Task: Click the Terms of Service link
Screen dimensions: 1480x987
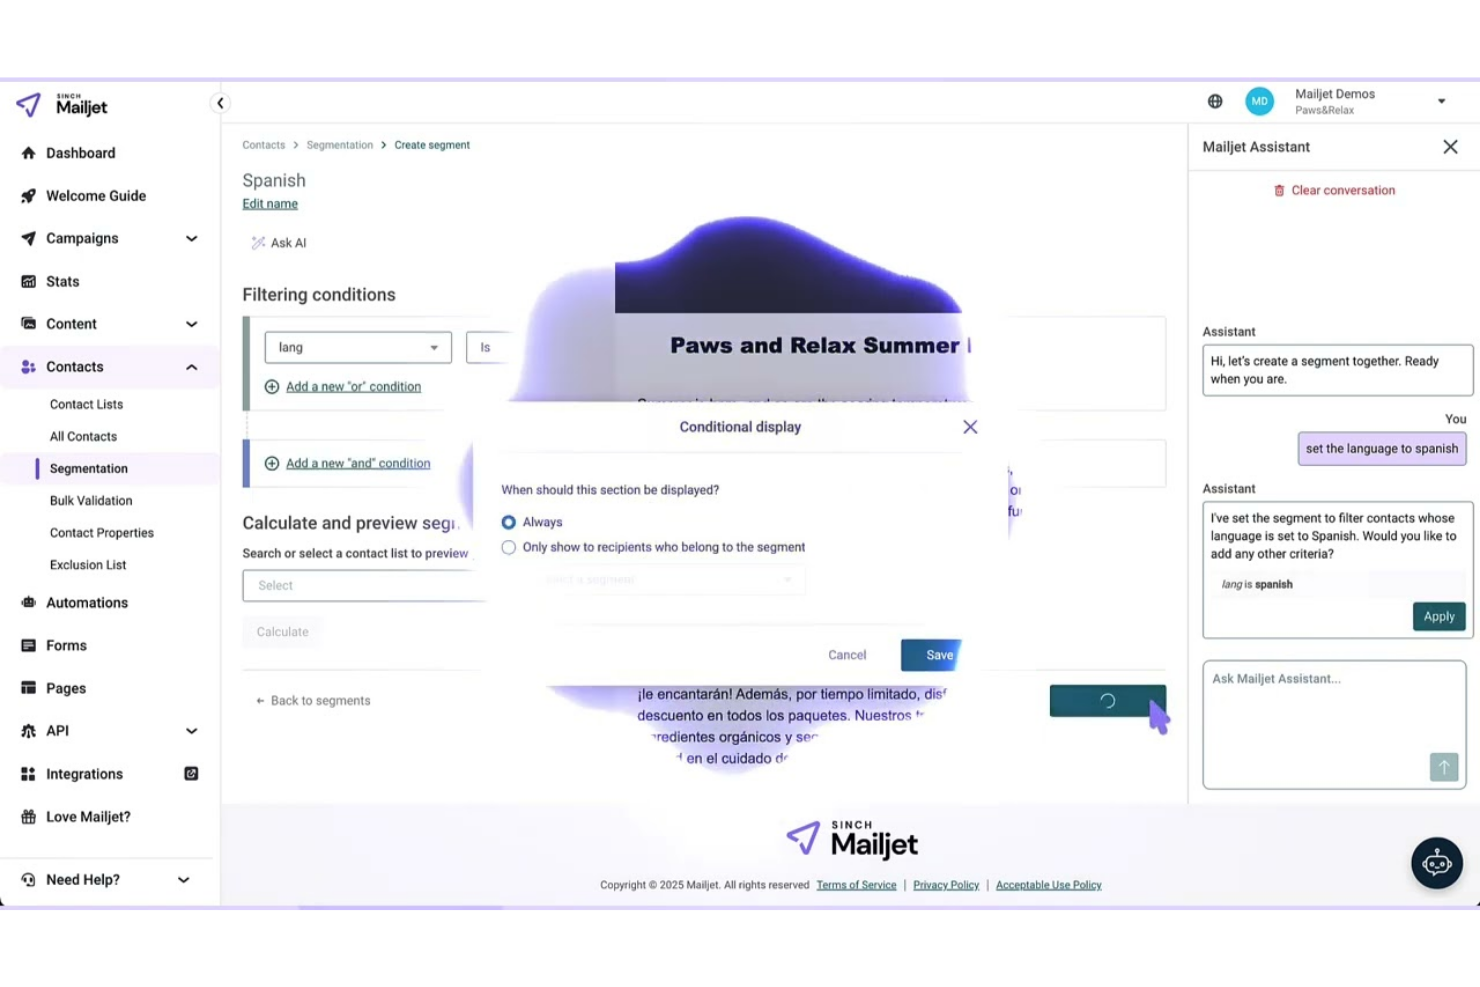Action: coord(856,884)
